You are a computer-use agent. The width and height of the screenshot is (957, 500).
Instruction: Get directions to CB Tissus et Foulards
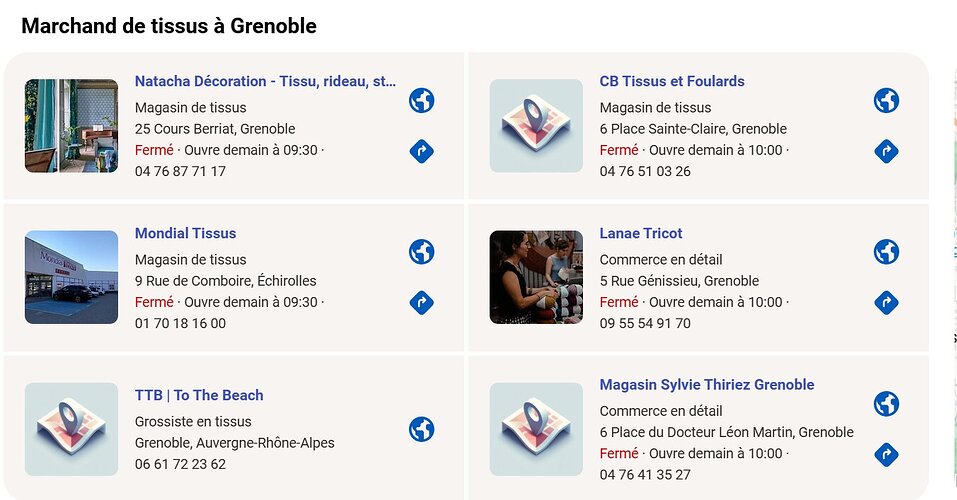(x=886, y=152)
